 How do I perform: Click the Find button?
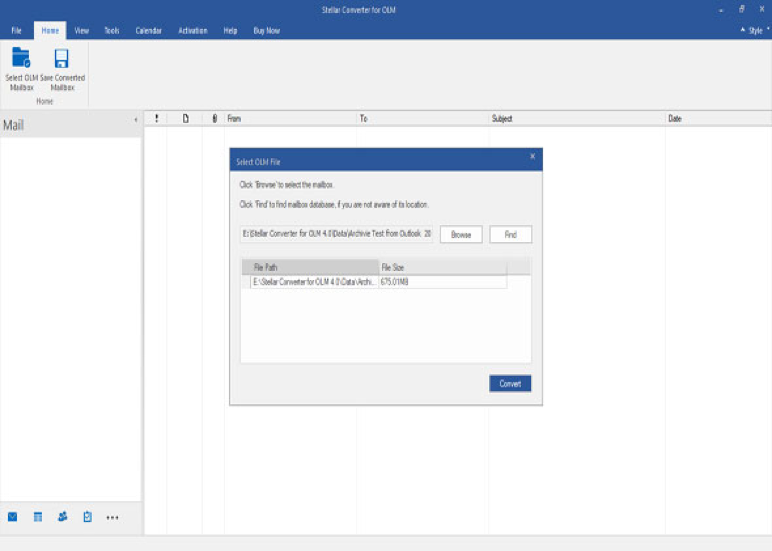tap(511, 234)
